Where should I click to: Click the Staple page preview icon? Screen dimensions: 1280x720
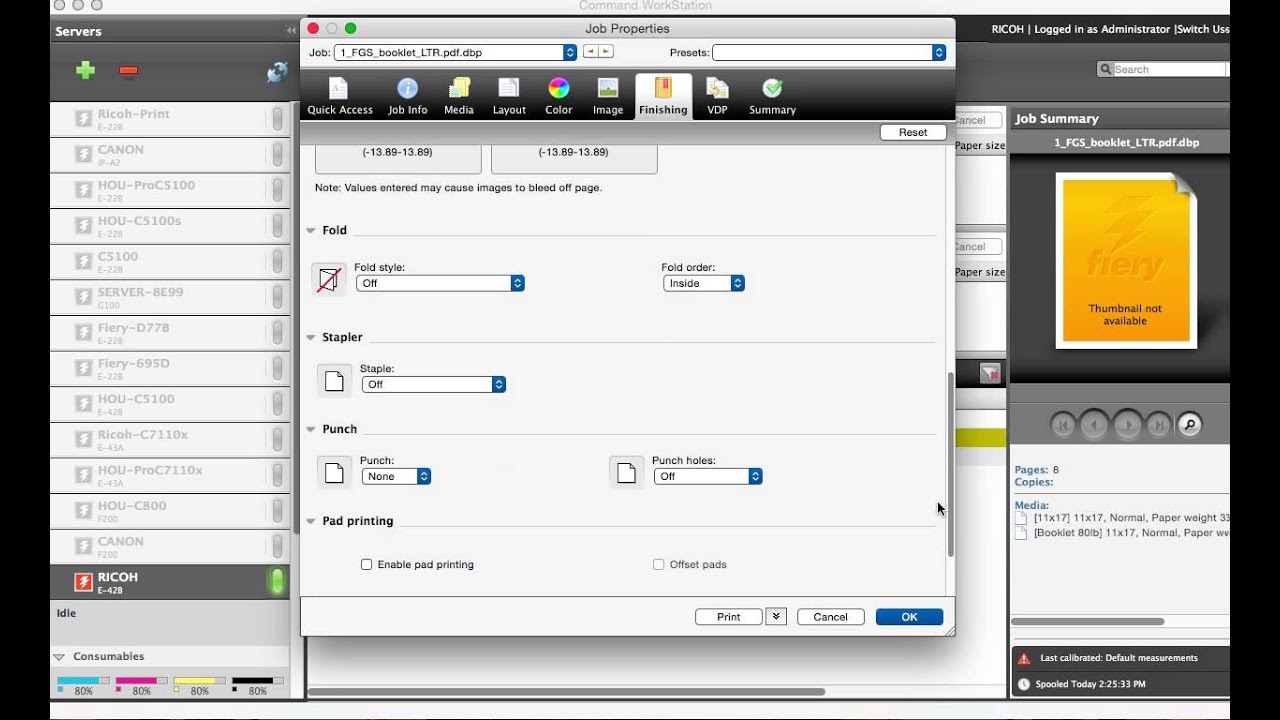334,381
